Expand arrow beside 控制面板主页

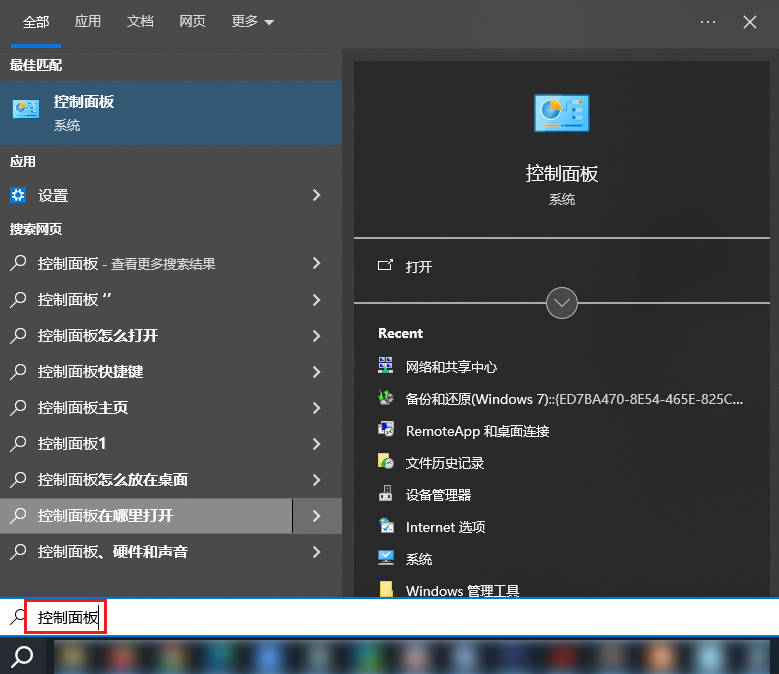tap(316, 408)
